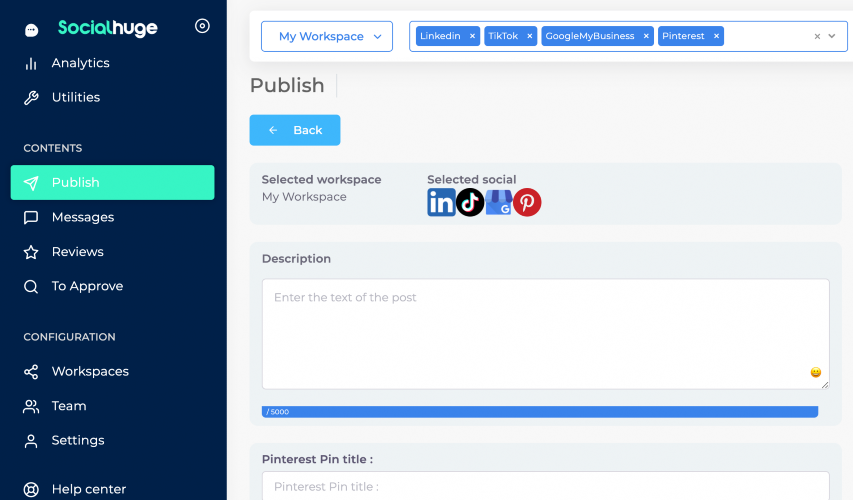The image size is (853, 500).
Task: Click the 5000 character count progress bar
Action: click(x=540, y=412)
